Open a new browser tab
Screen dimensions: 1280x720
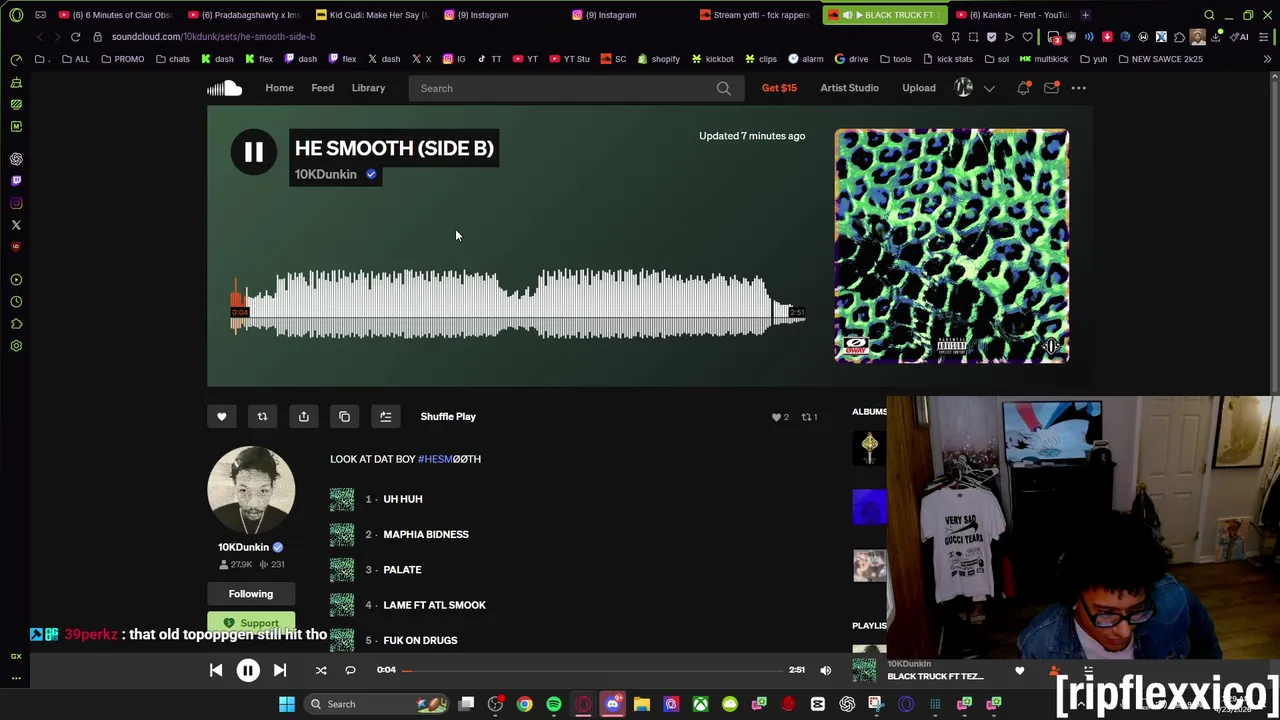1086,15
